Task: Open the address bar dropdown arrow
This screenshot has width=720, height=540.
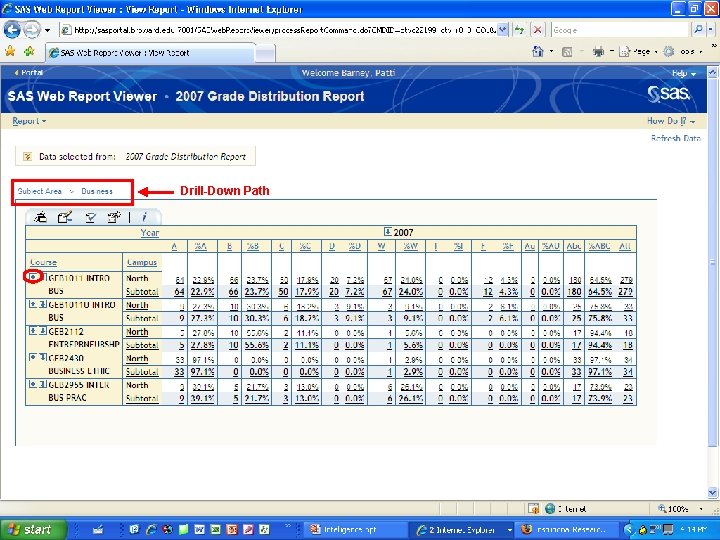Action: coord(503,30)
